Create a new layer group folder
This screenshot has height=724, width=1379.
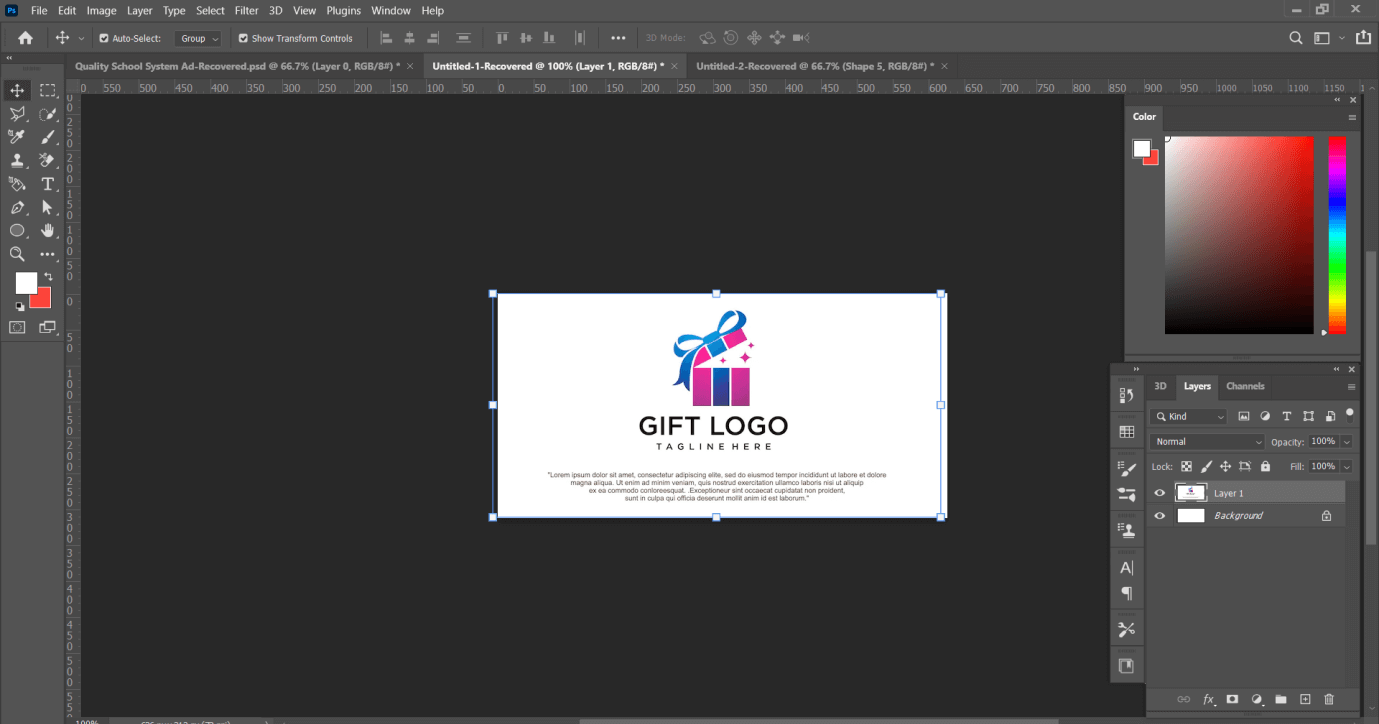[x=1281, y=699]
